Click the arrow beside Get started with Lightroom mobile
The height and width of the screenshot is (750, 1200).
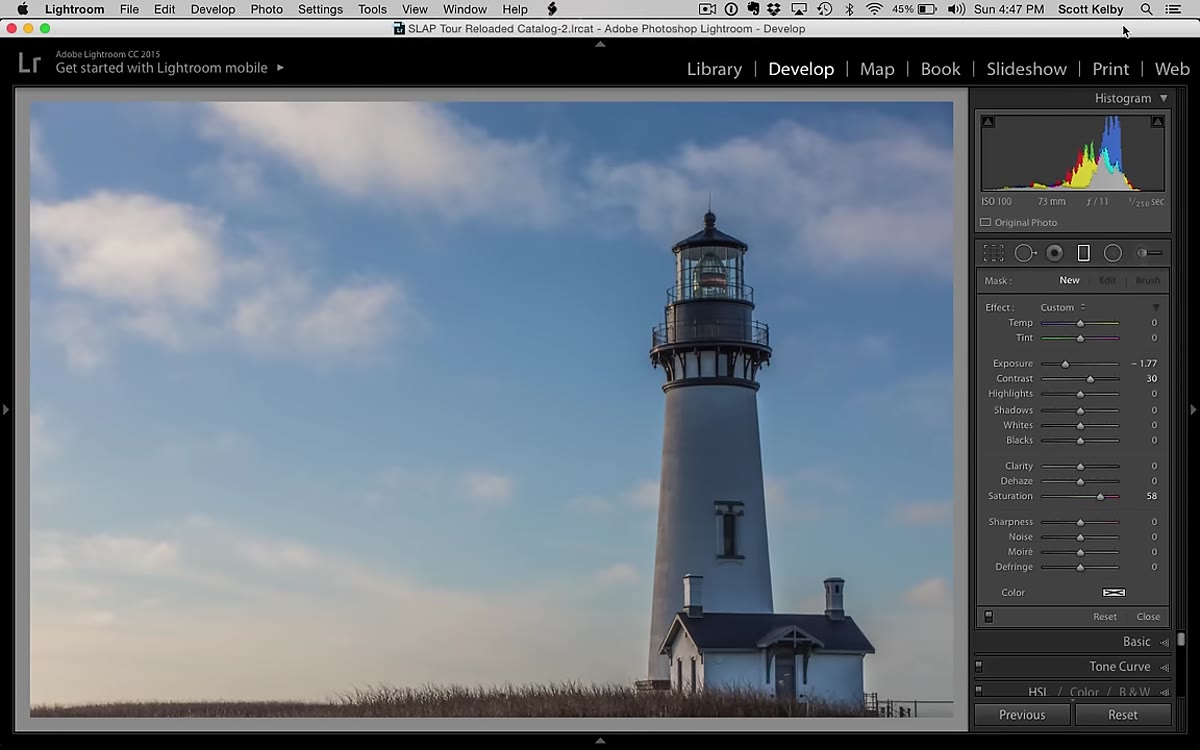[x=280, y=68]
